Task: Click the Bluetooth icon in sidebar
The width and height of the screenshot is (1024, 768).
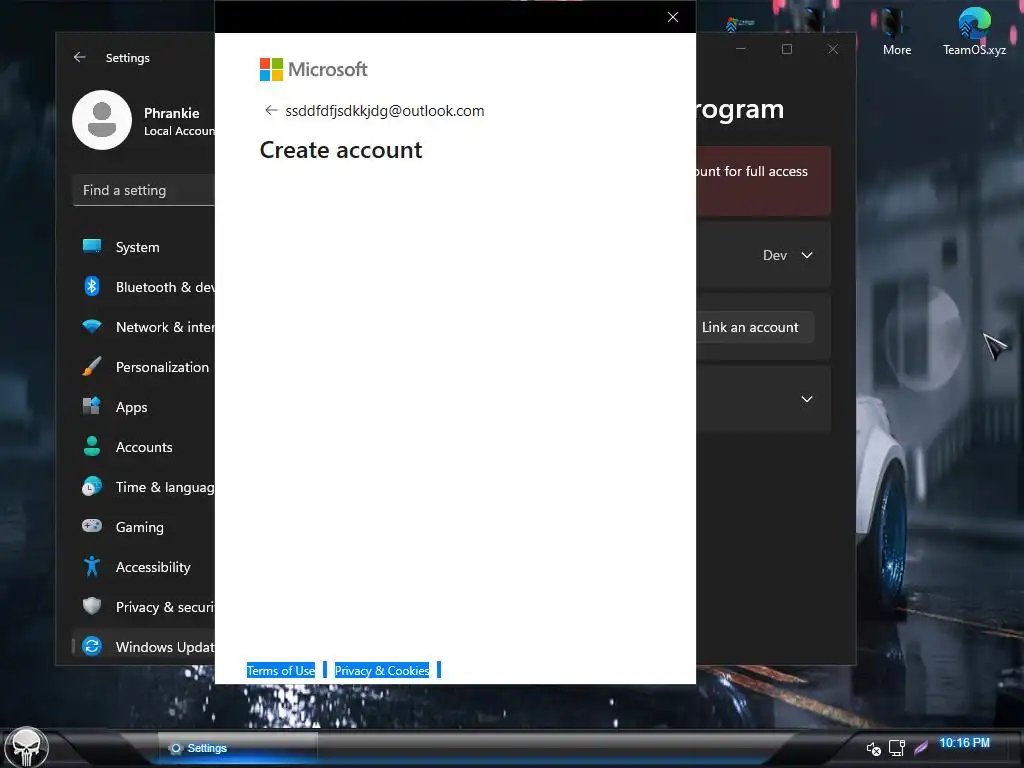Action: tap(92, 286)
